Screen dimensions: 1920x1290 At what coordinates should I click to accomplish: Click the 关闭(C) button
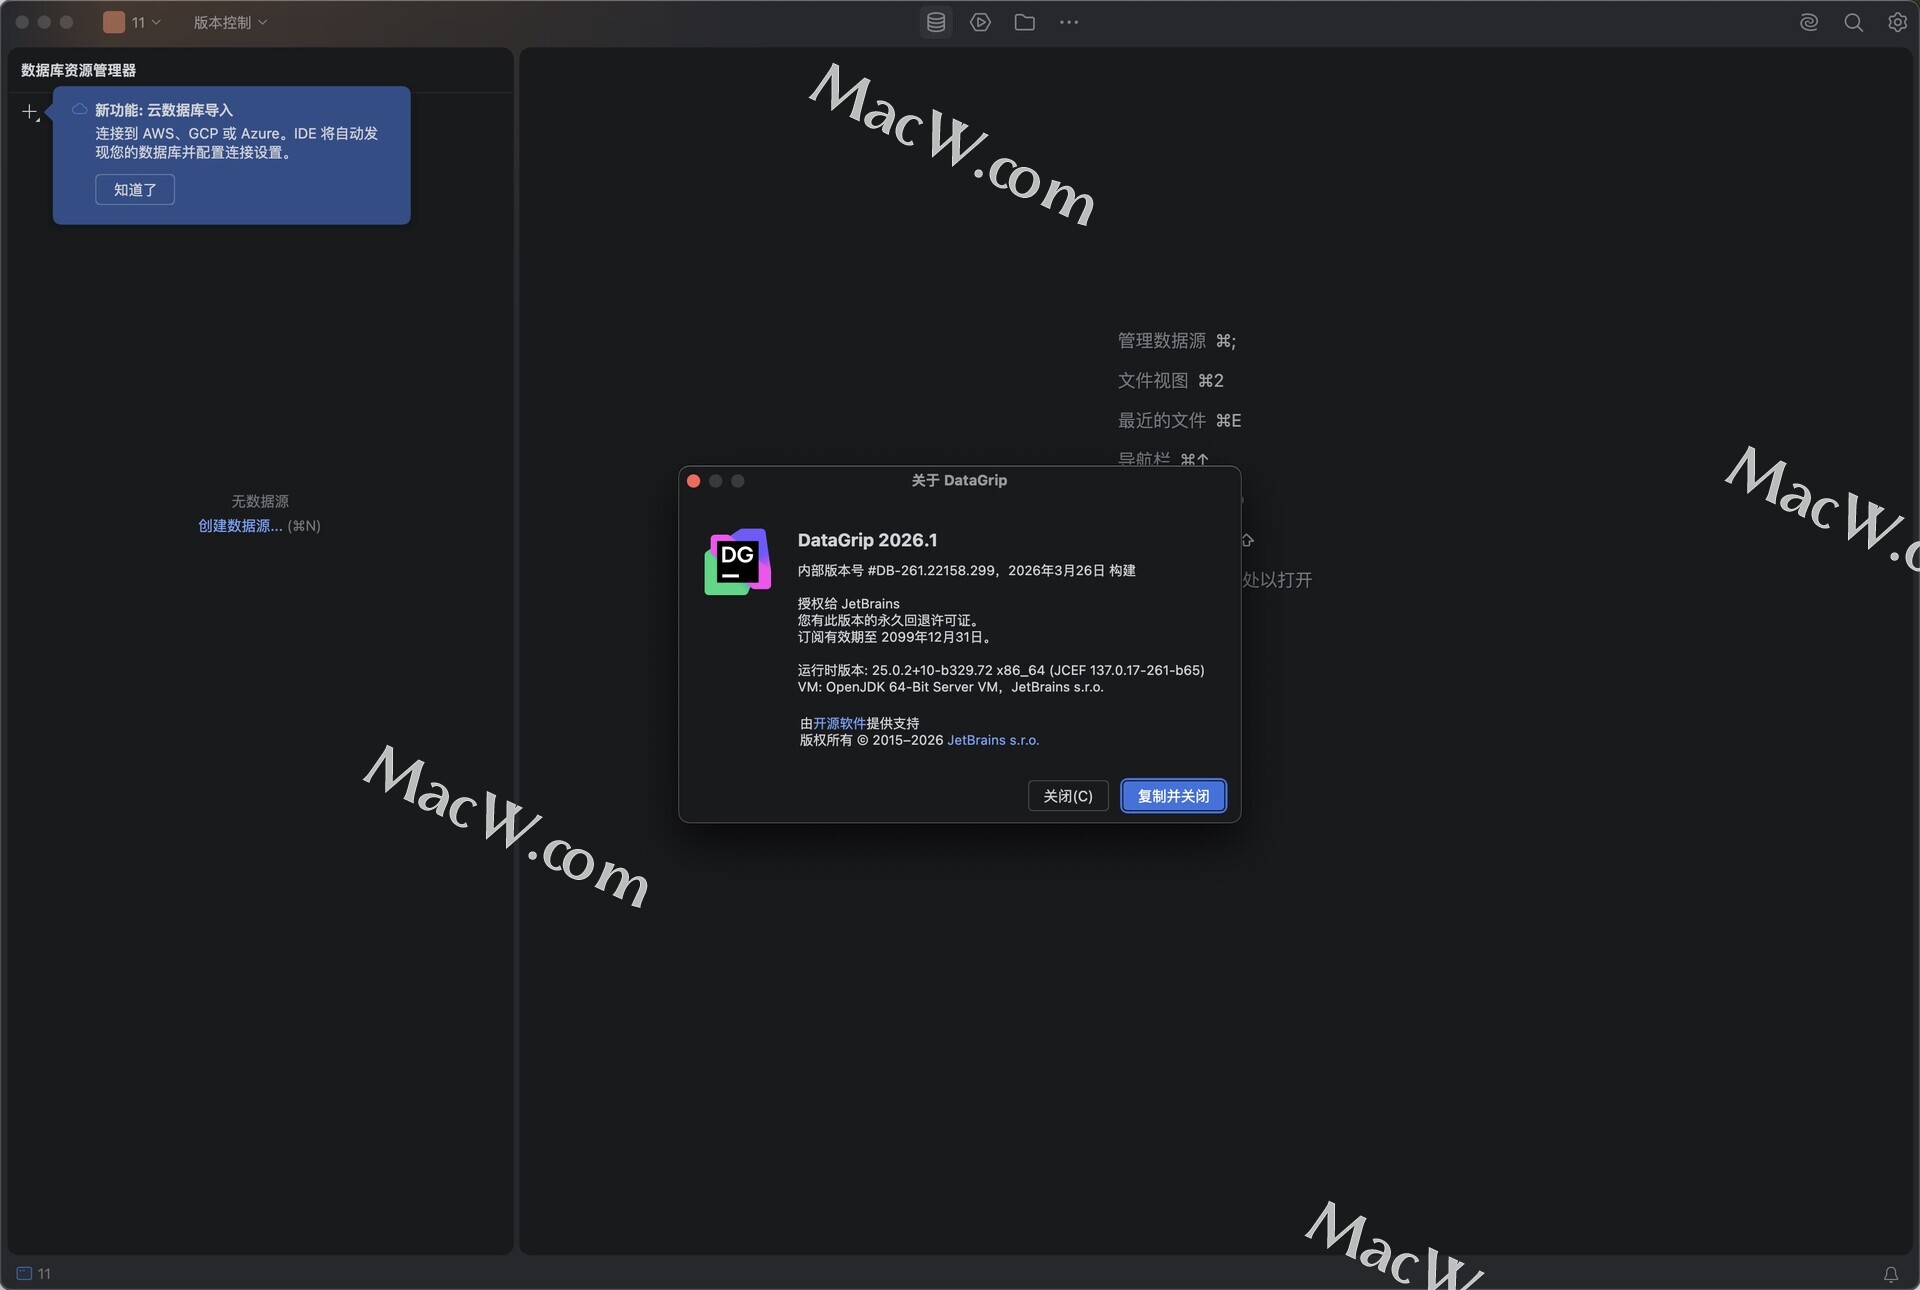(x=1067, y=796)
